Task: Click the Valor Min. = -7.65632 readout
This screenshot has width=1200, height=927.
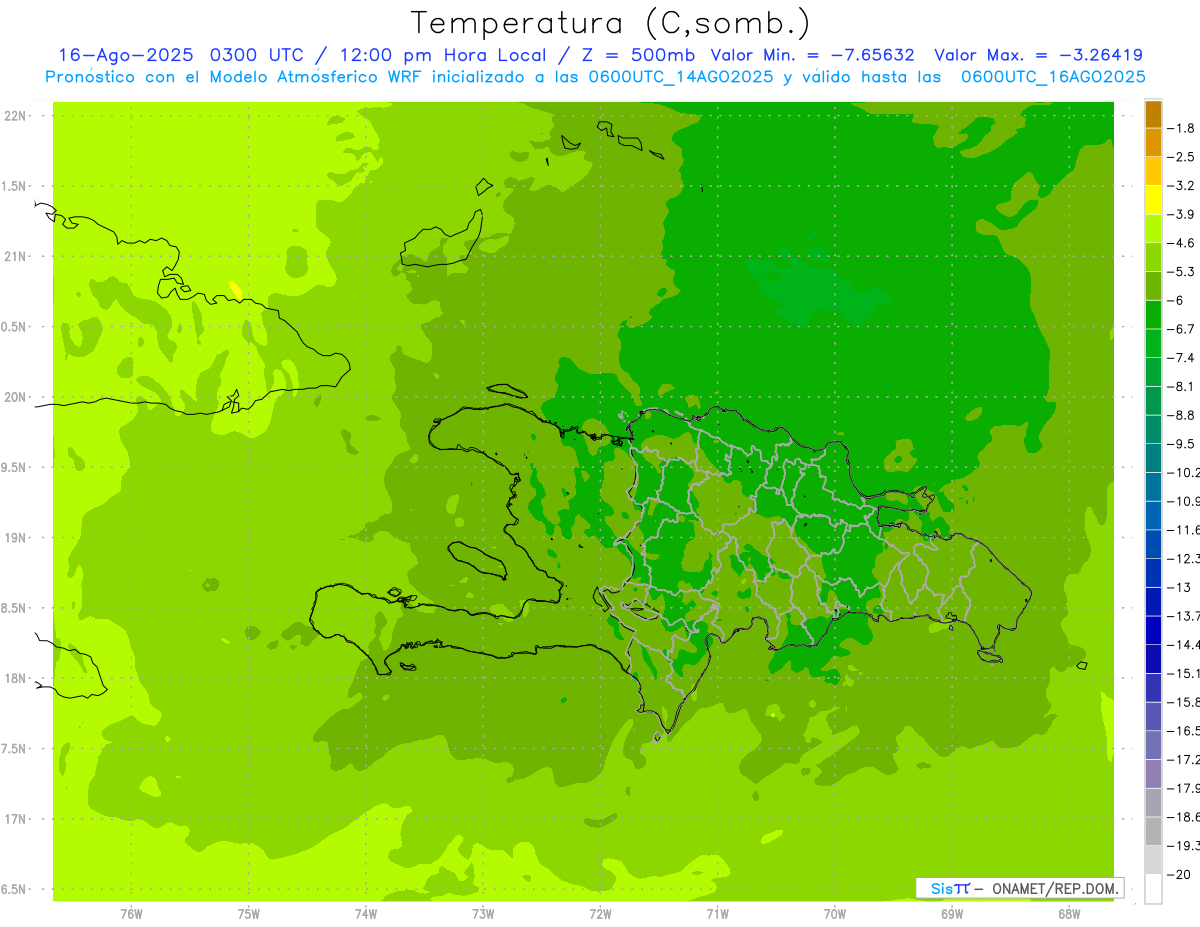Action: click(812, 55)
